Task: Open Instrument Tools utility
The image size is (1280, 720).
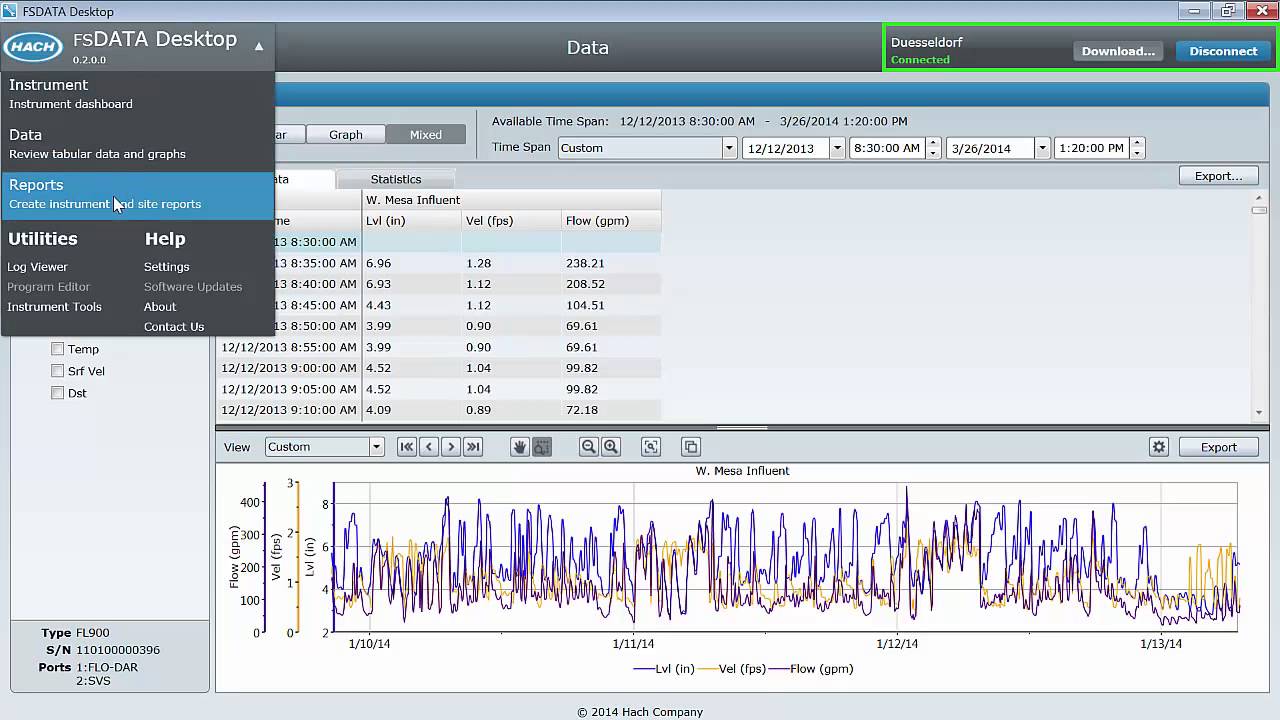Action: click(54, 307)
